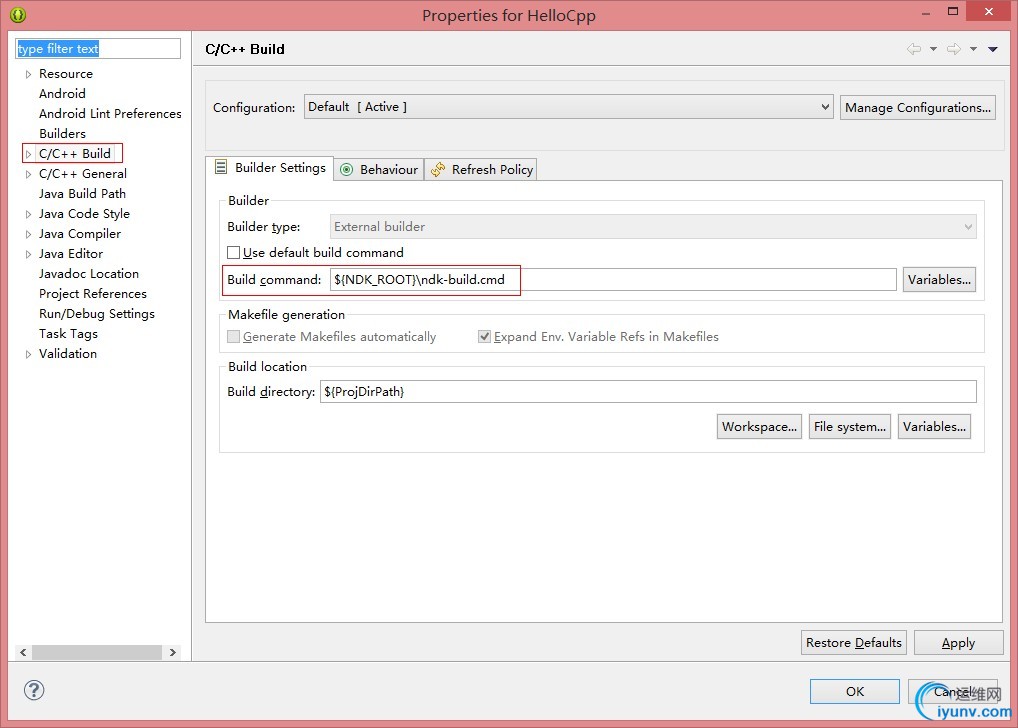Click the left panel horizontal scrollbar

pyautogui.click(x=96, y=652)
